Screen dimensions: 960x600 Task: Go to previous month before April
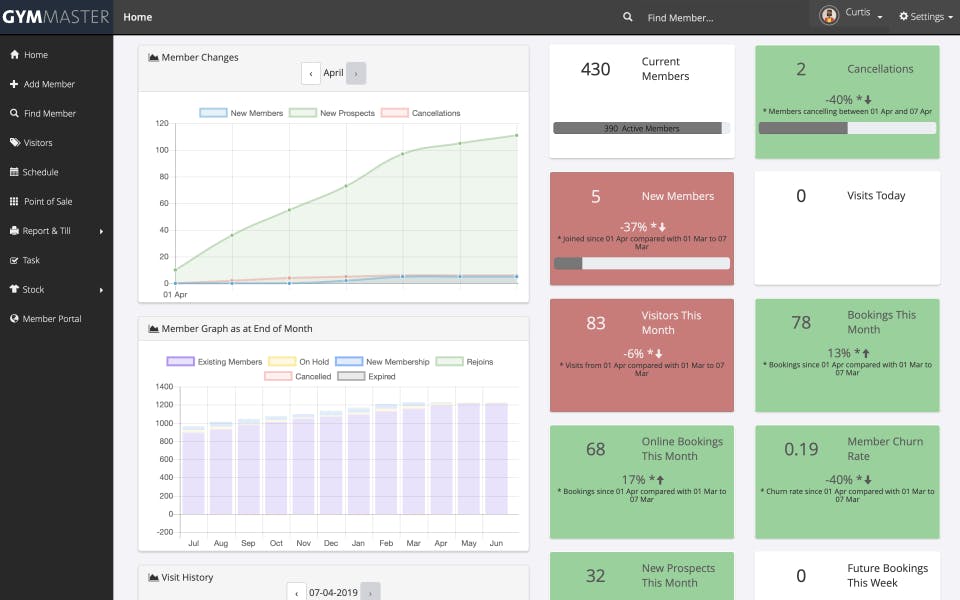(x=311, y=73)
